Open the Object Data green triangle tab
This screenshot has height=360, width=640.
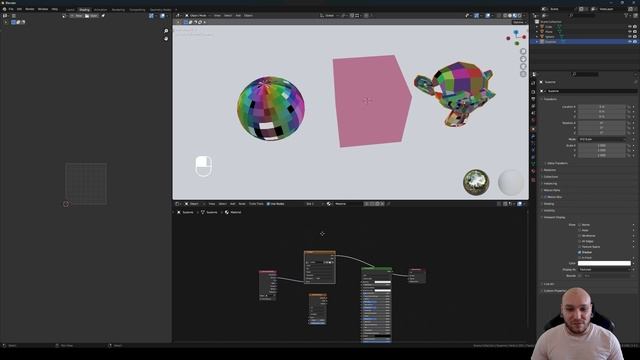(x=533, y=164)
